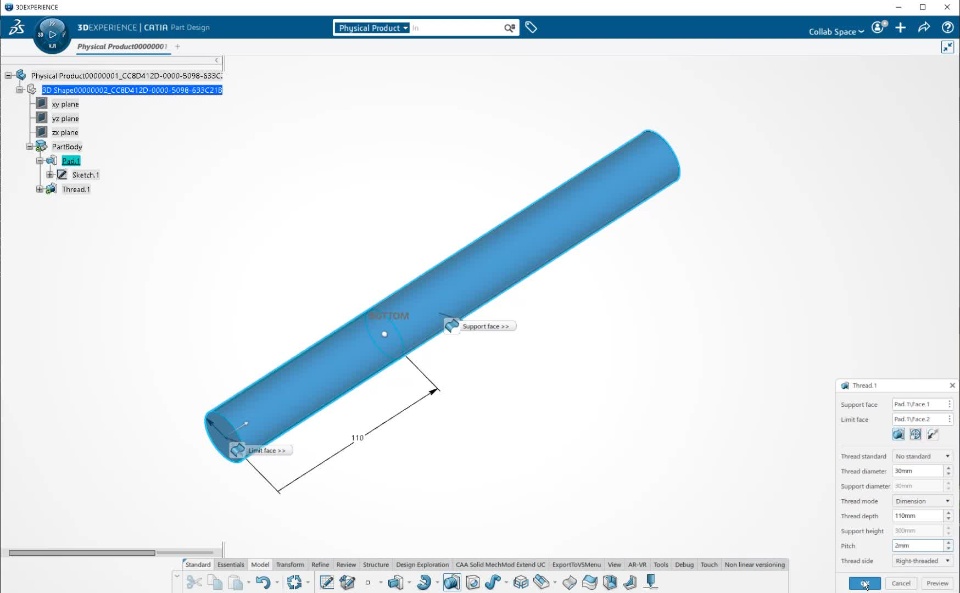Viewport: 960px width, 593px height.
Task: Open the user profile icon
Action: pyautogui.click(x=879, y=28)
